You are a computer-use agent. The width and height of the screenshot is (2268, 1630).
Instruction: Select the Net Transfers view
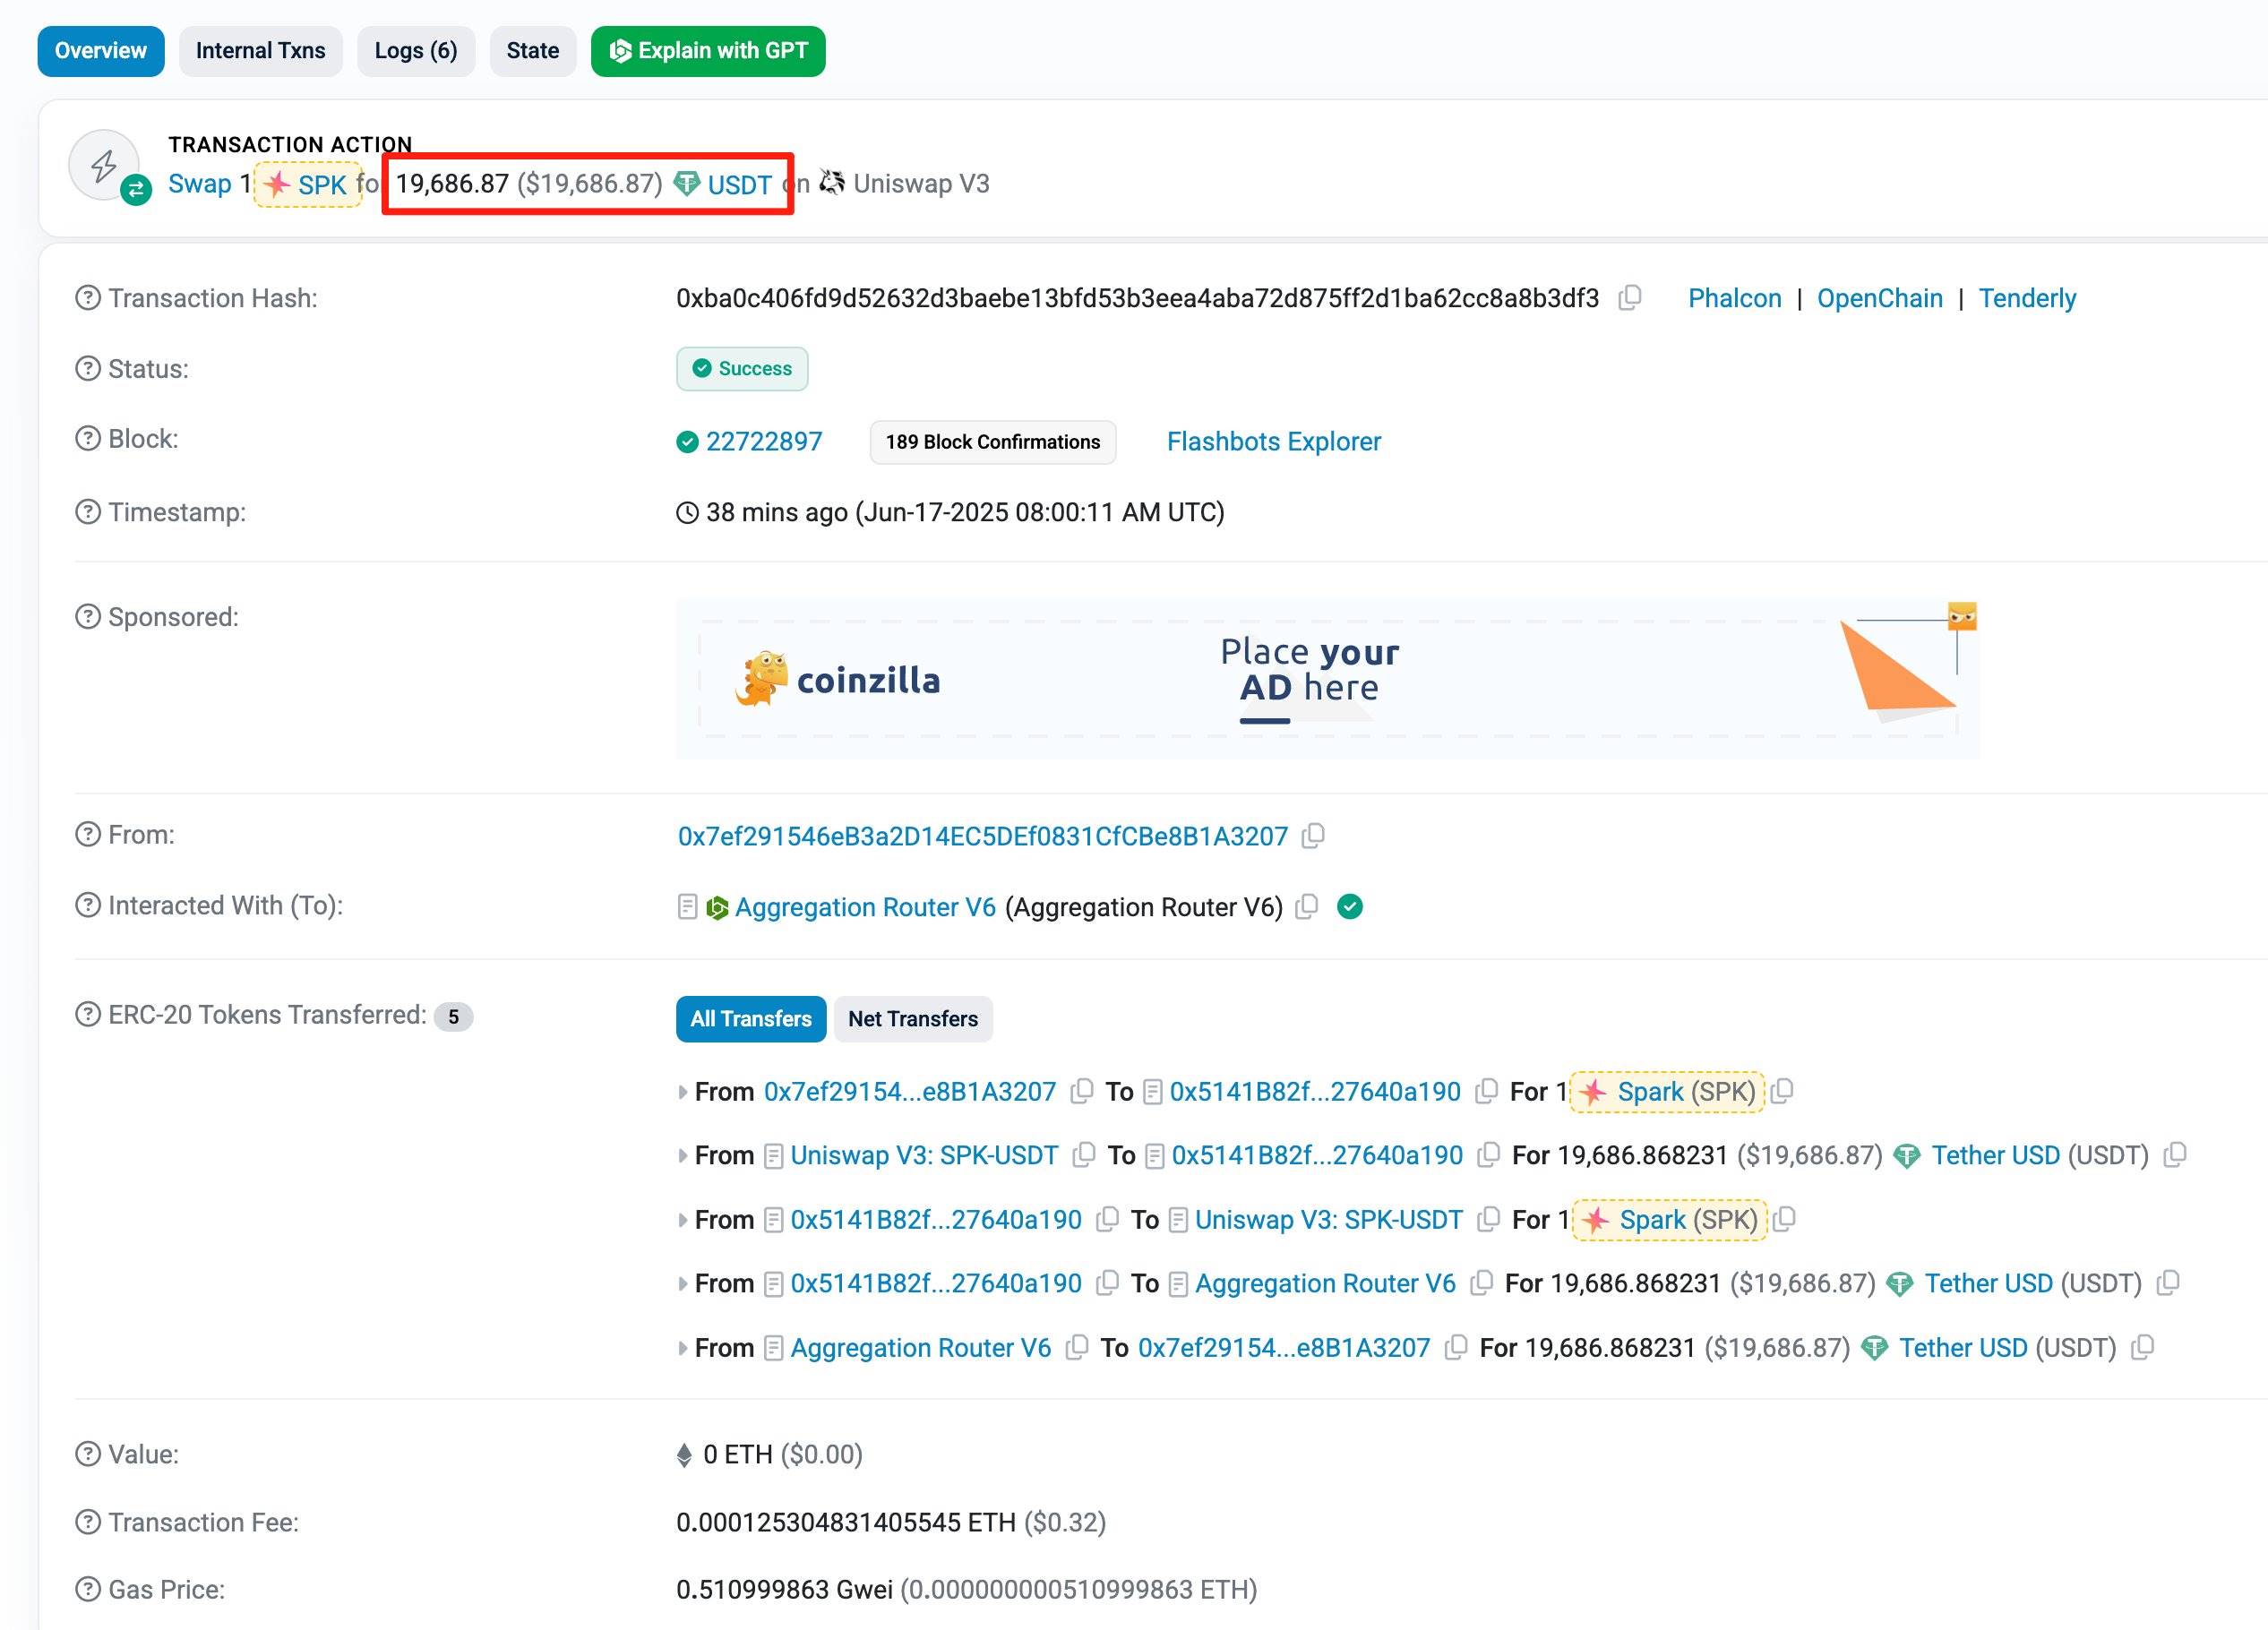[913, 1019]
